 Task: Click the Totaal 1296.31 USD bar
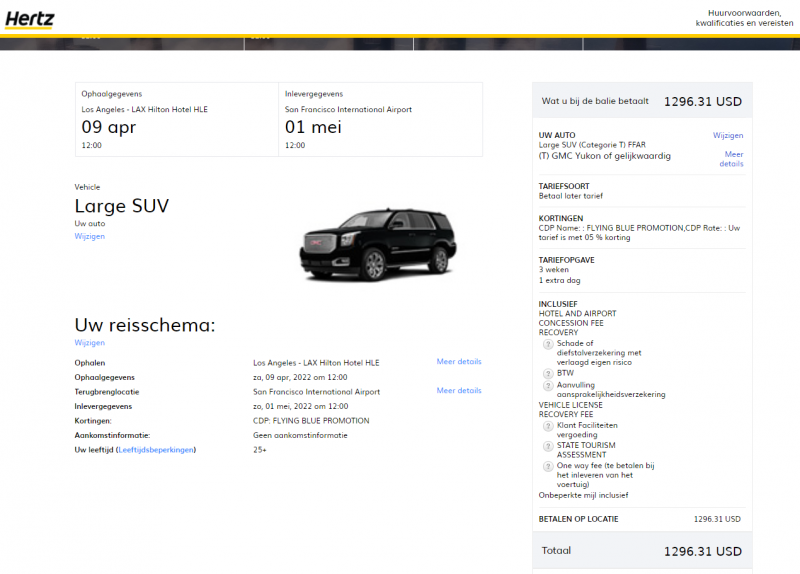(x=642, y=551)
